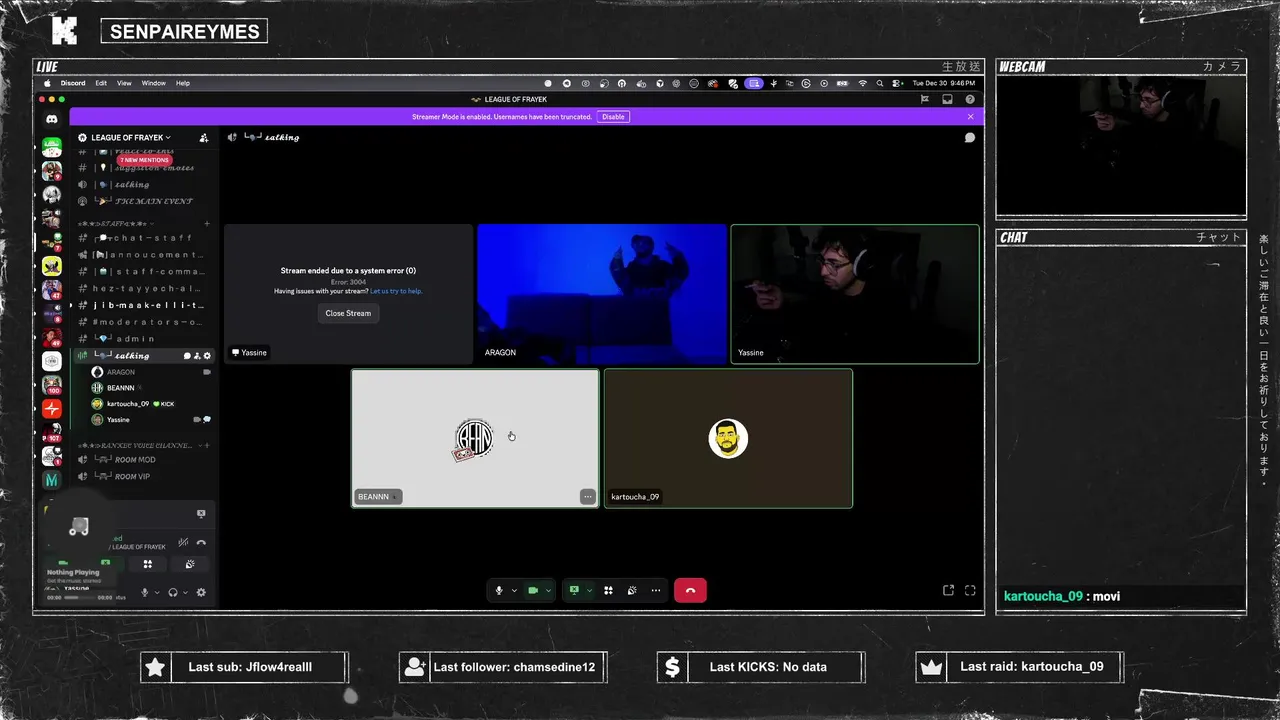Follow the 'Let us try to help' link
1280x720 pixels.
pos(396,291)
